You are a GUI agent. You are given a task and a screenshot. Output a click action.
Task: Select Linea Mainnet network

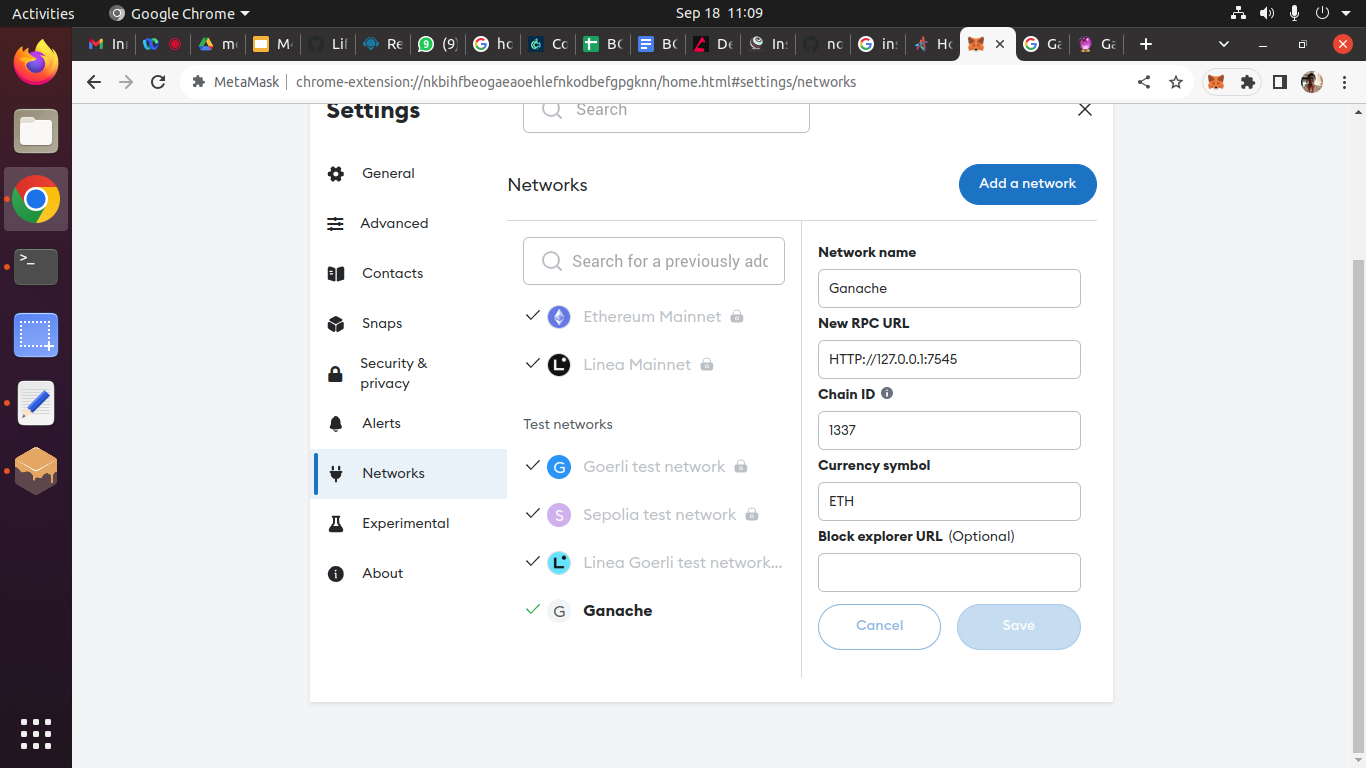coord(637,365)
